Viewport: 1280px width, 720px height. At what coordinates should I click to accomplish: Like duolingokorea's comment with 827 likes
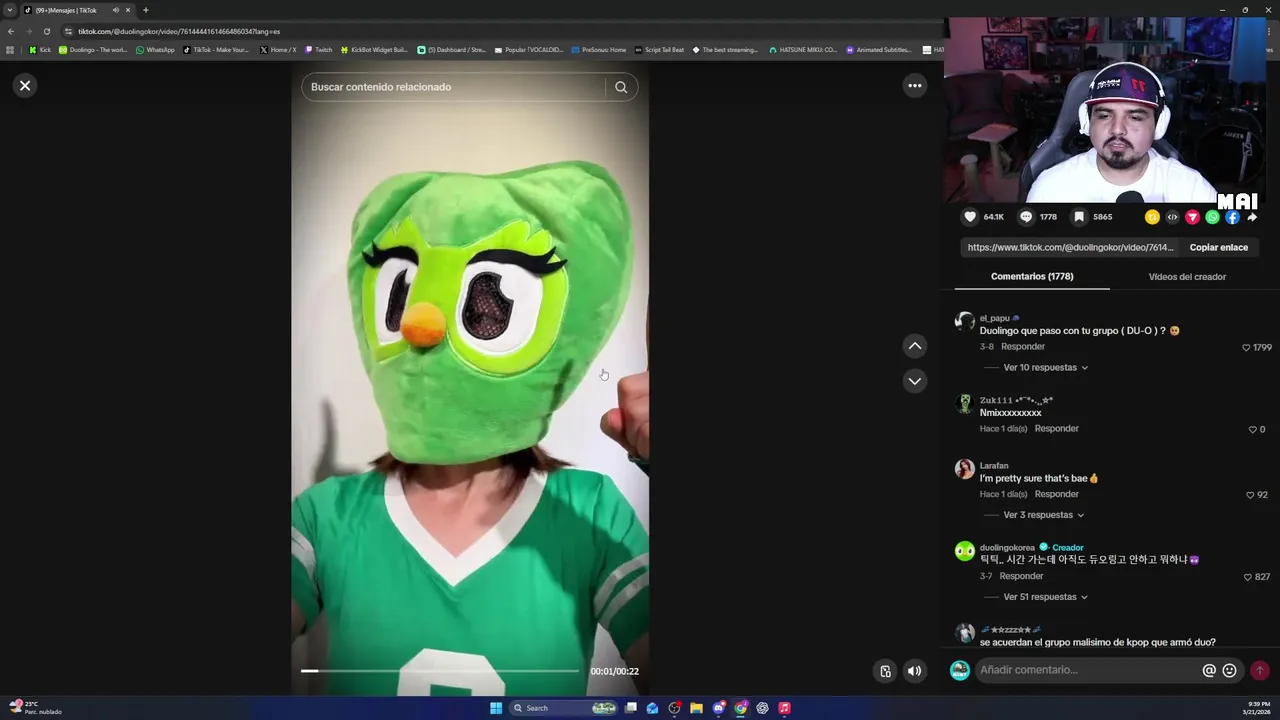(1247, 577)
